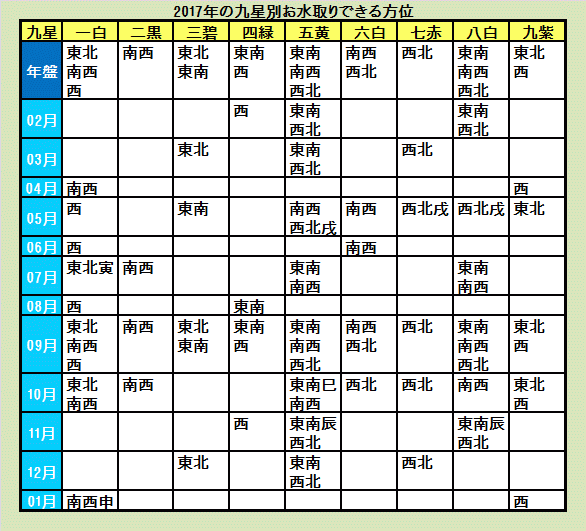This screenshot has height=531, width=586.
Task: Select 06月 西 cell under 一白
Action: 90,246
